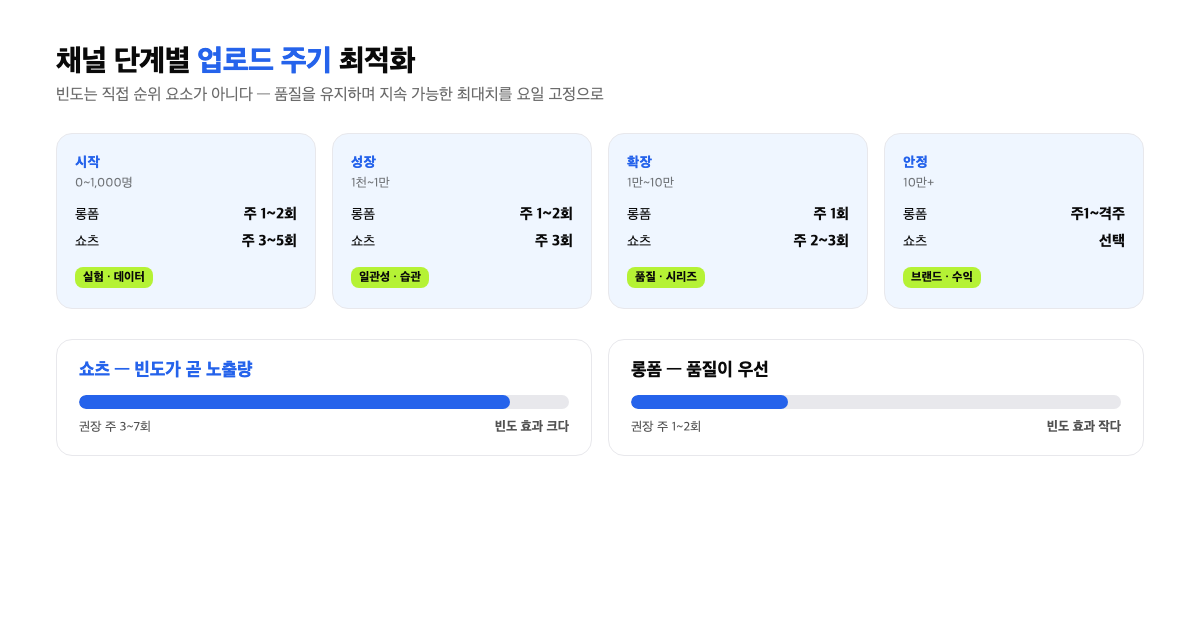This screenshot has width=1200, height=640.
Task: Click the 쇼츠 — 빈도가 곧 노출량 heading
Action: [x=165, y=369]
